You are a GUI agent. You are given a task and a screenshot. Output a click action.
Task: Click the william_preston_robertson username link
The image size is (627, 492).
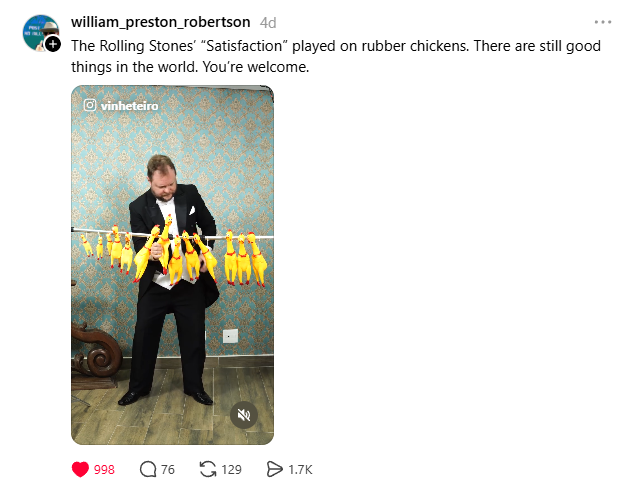[161, 22]
